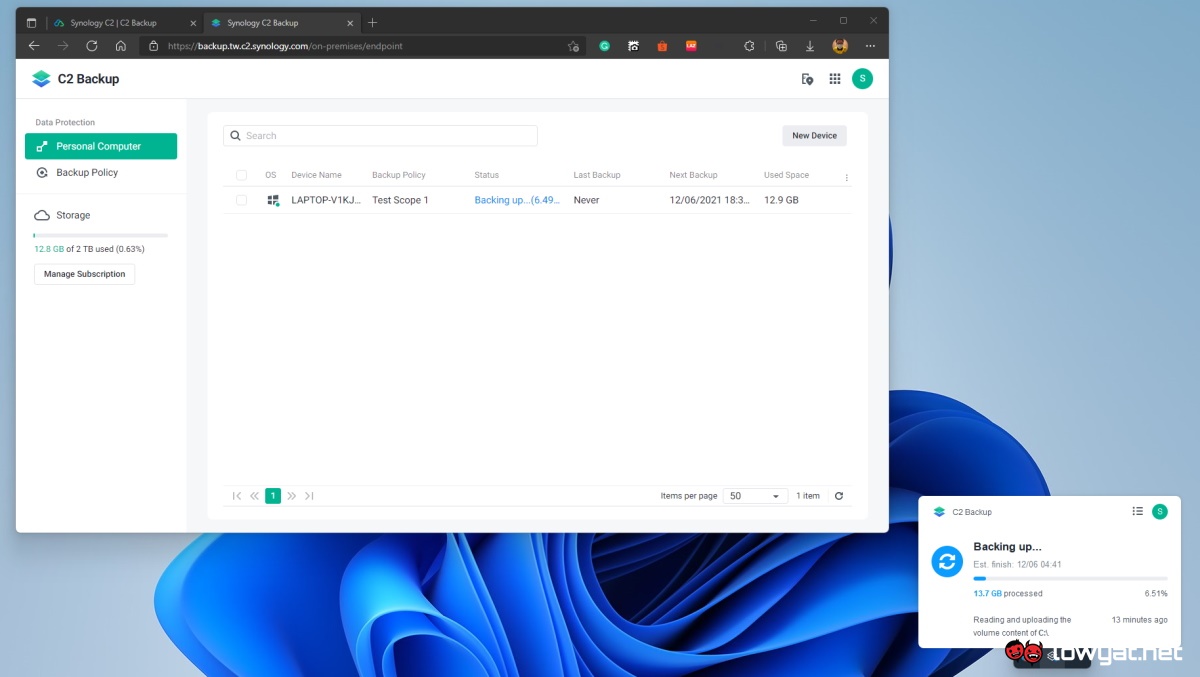This screenshot has width=1200, height=677.
Task: Click the 'Never' last backup cell
Action: point(586,200)
